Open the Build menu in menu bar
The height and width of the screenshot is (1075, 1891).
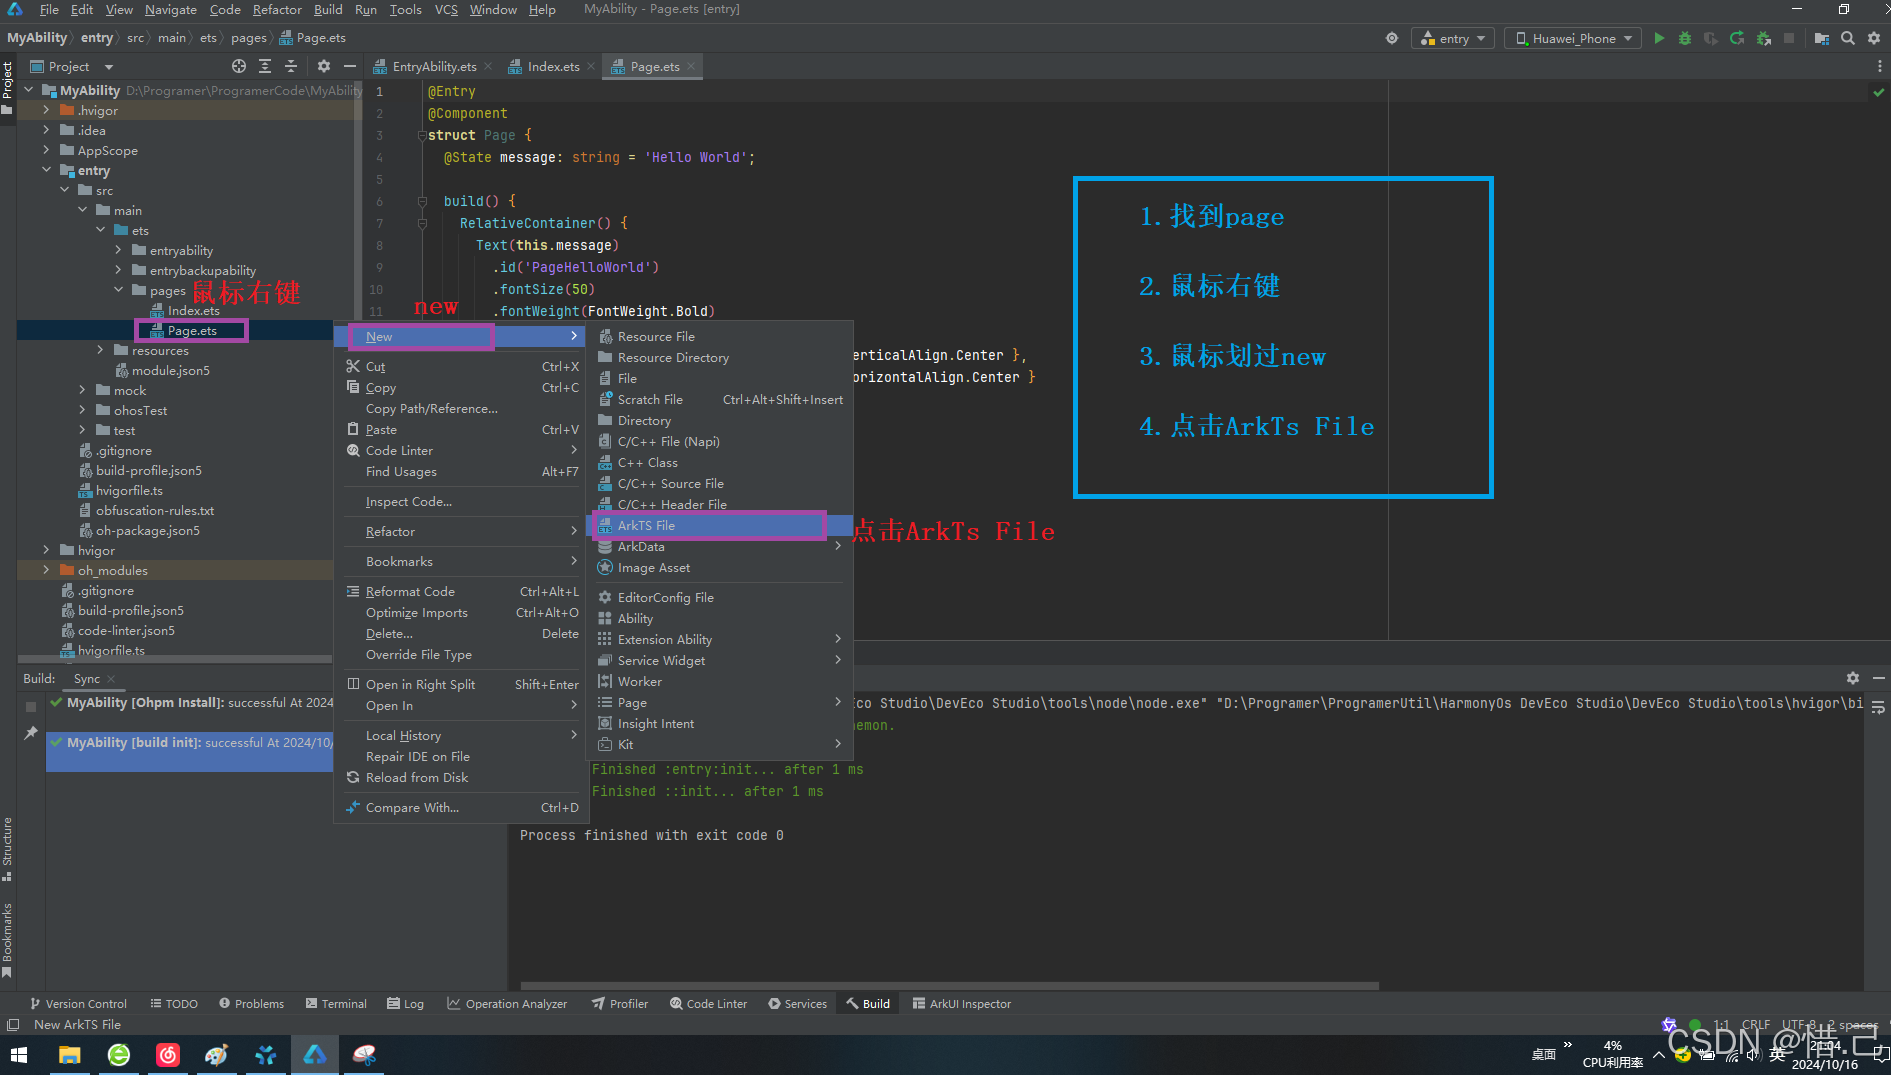tap(328, 9)
